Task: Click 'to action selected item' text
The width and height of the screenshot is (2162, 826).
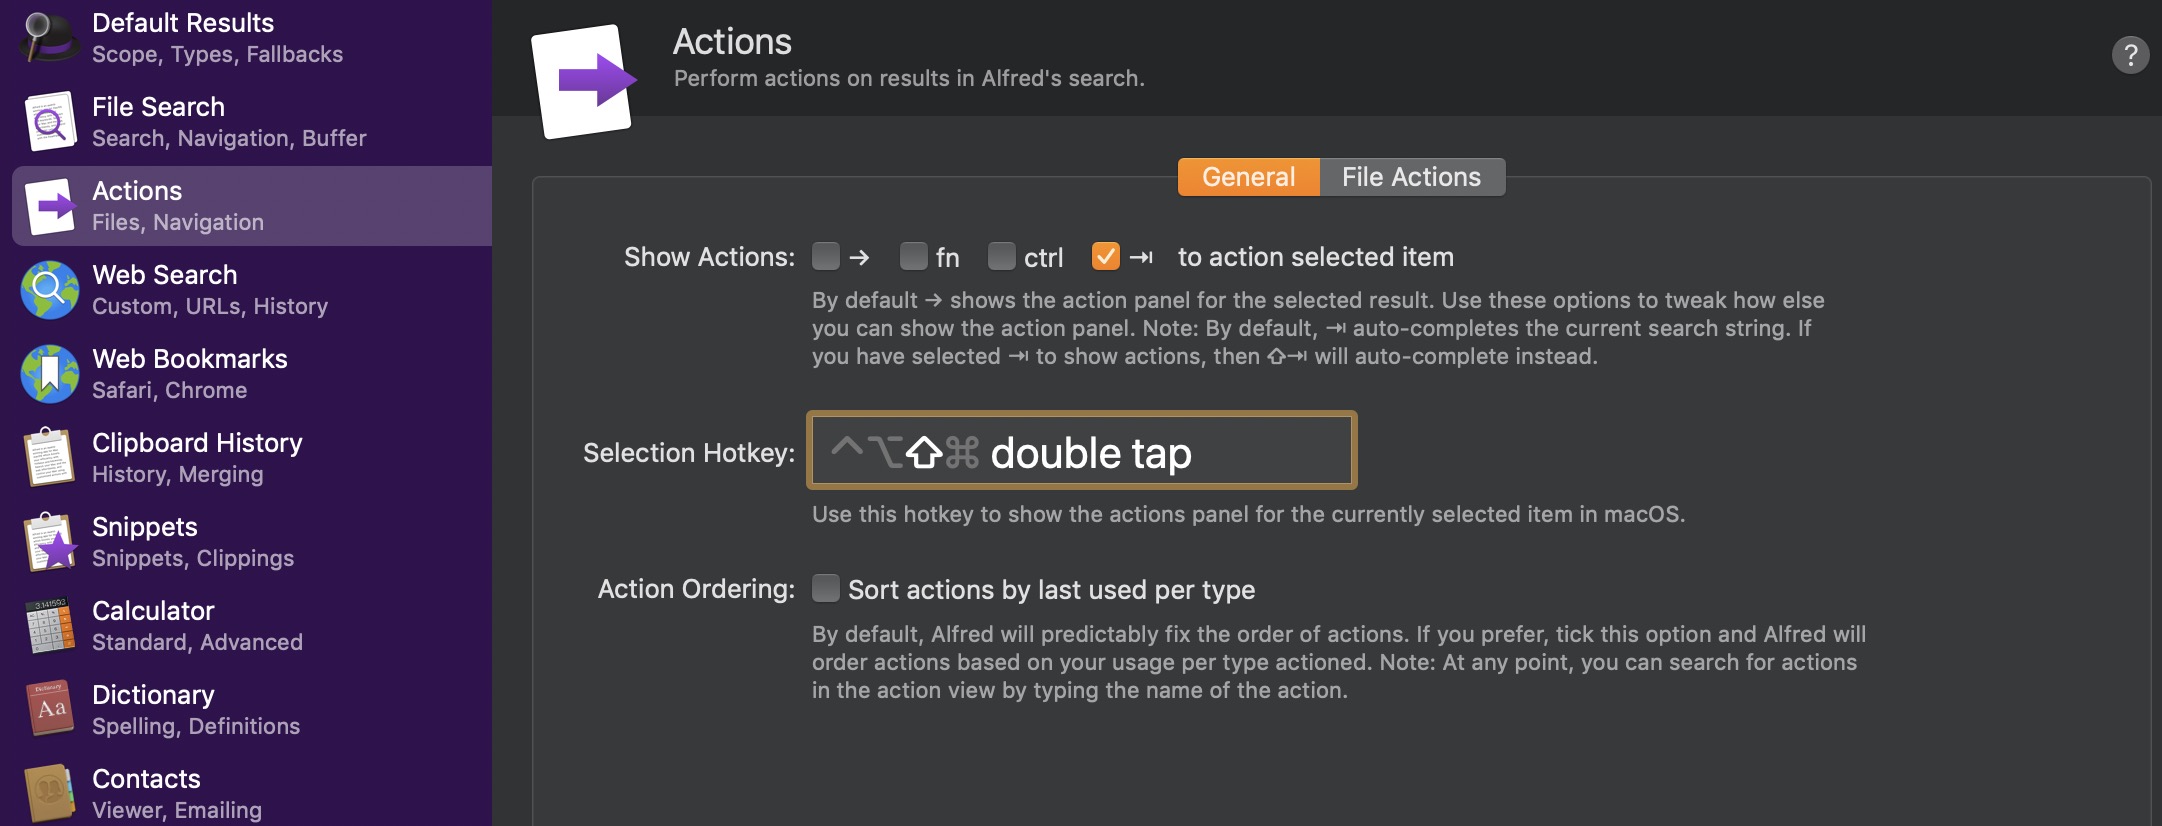Action: (1316, 257)
